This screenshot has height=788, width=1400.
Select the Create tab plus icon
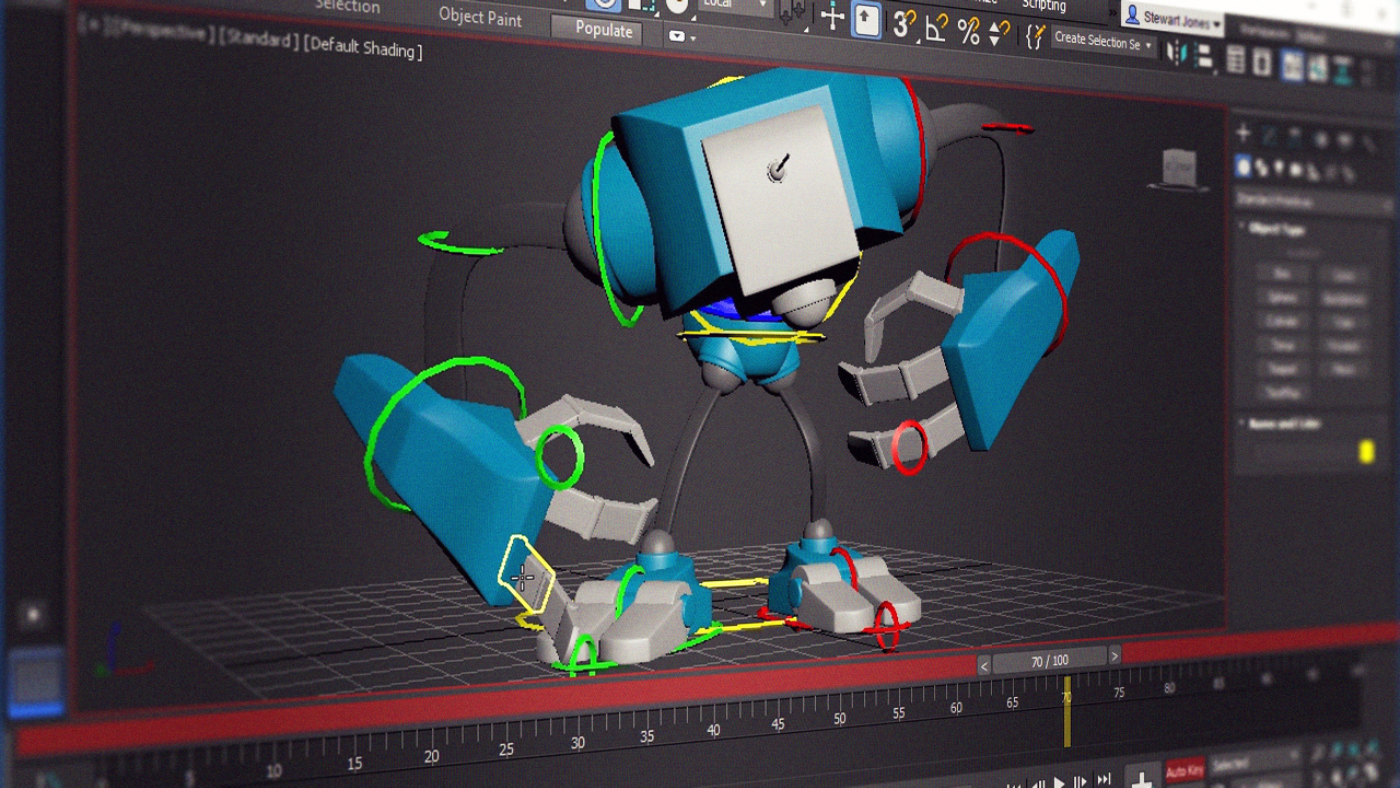[1244, 131]
